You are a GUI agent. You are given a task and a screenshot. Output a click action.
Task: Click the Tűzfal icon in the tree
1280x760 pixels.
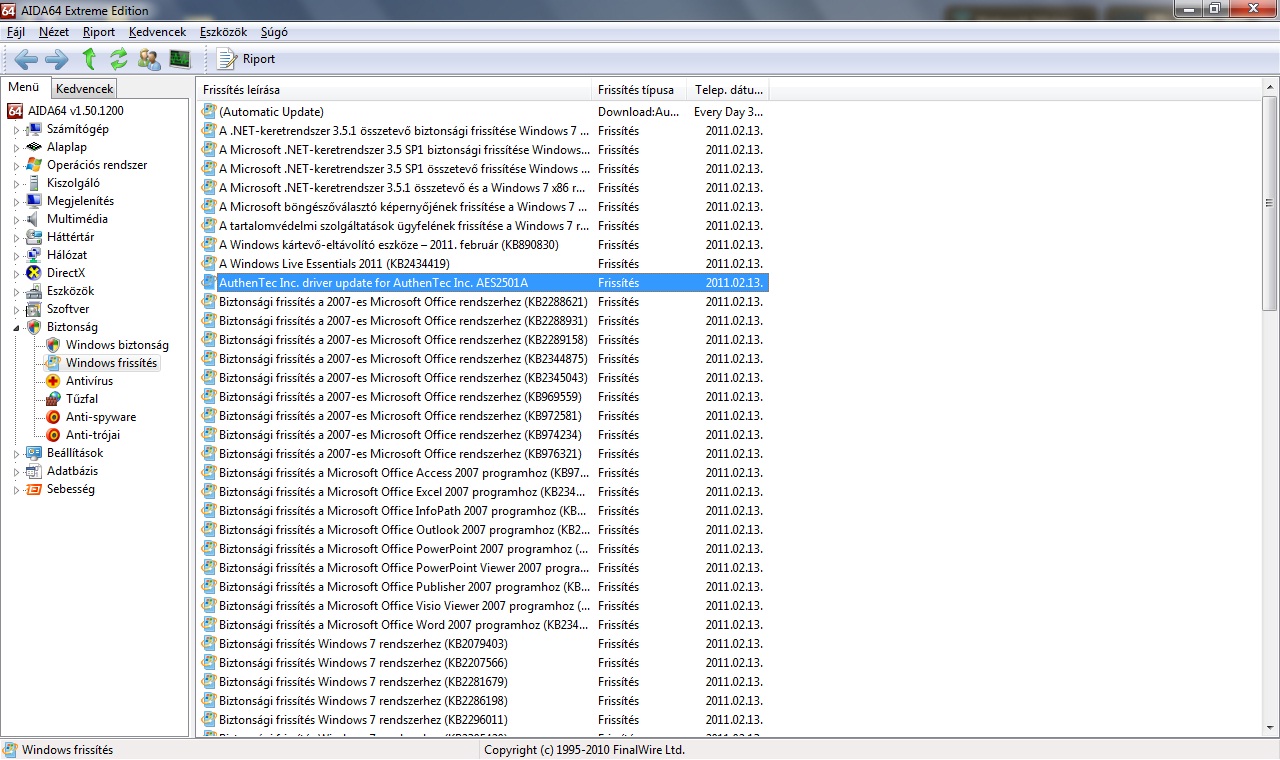tap(53, 399)
